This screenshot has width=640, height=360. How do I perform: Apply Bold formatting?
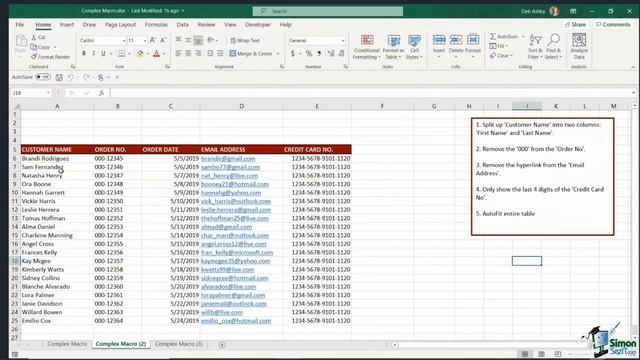84,53
